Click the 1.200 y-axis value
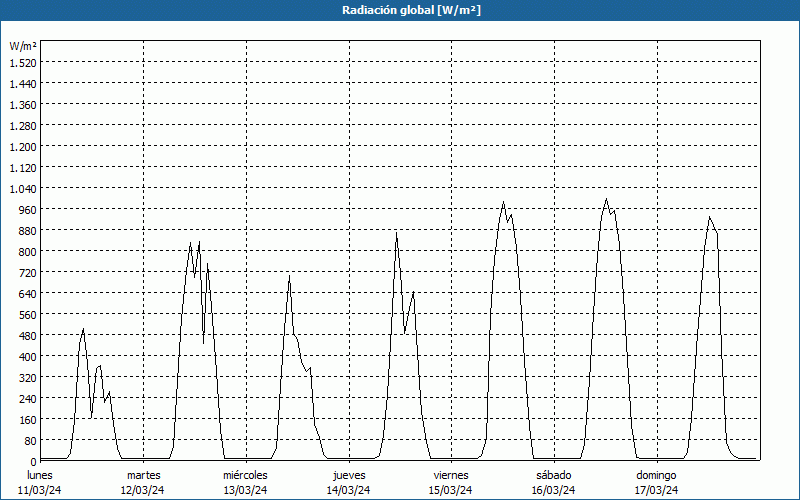This screenshot has height=500, width=800. 23,146
